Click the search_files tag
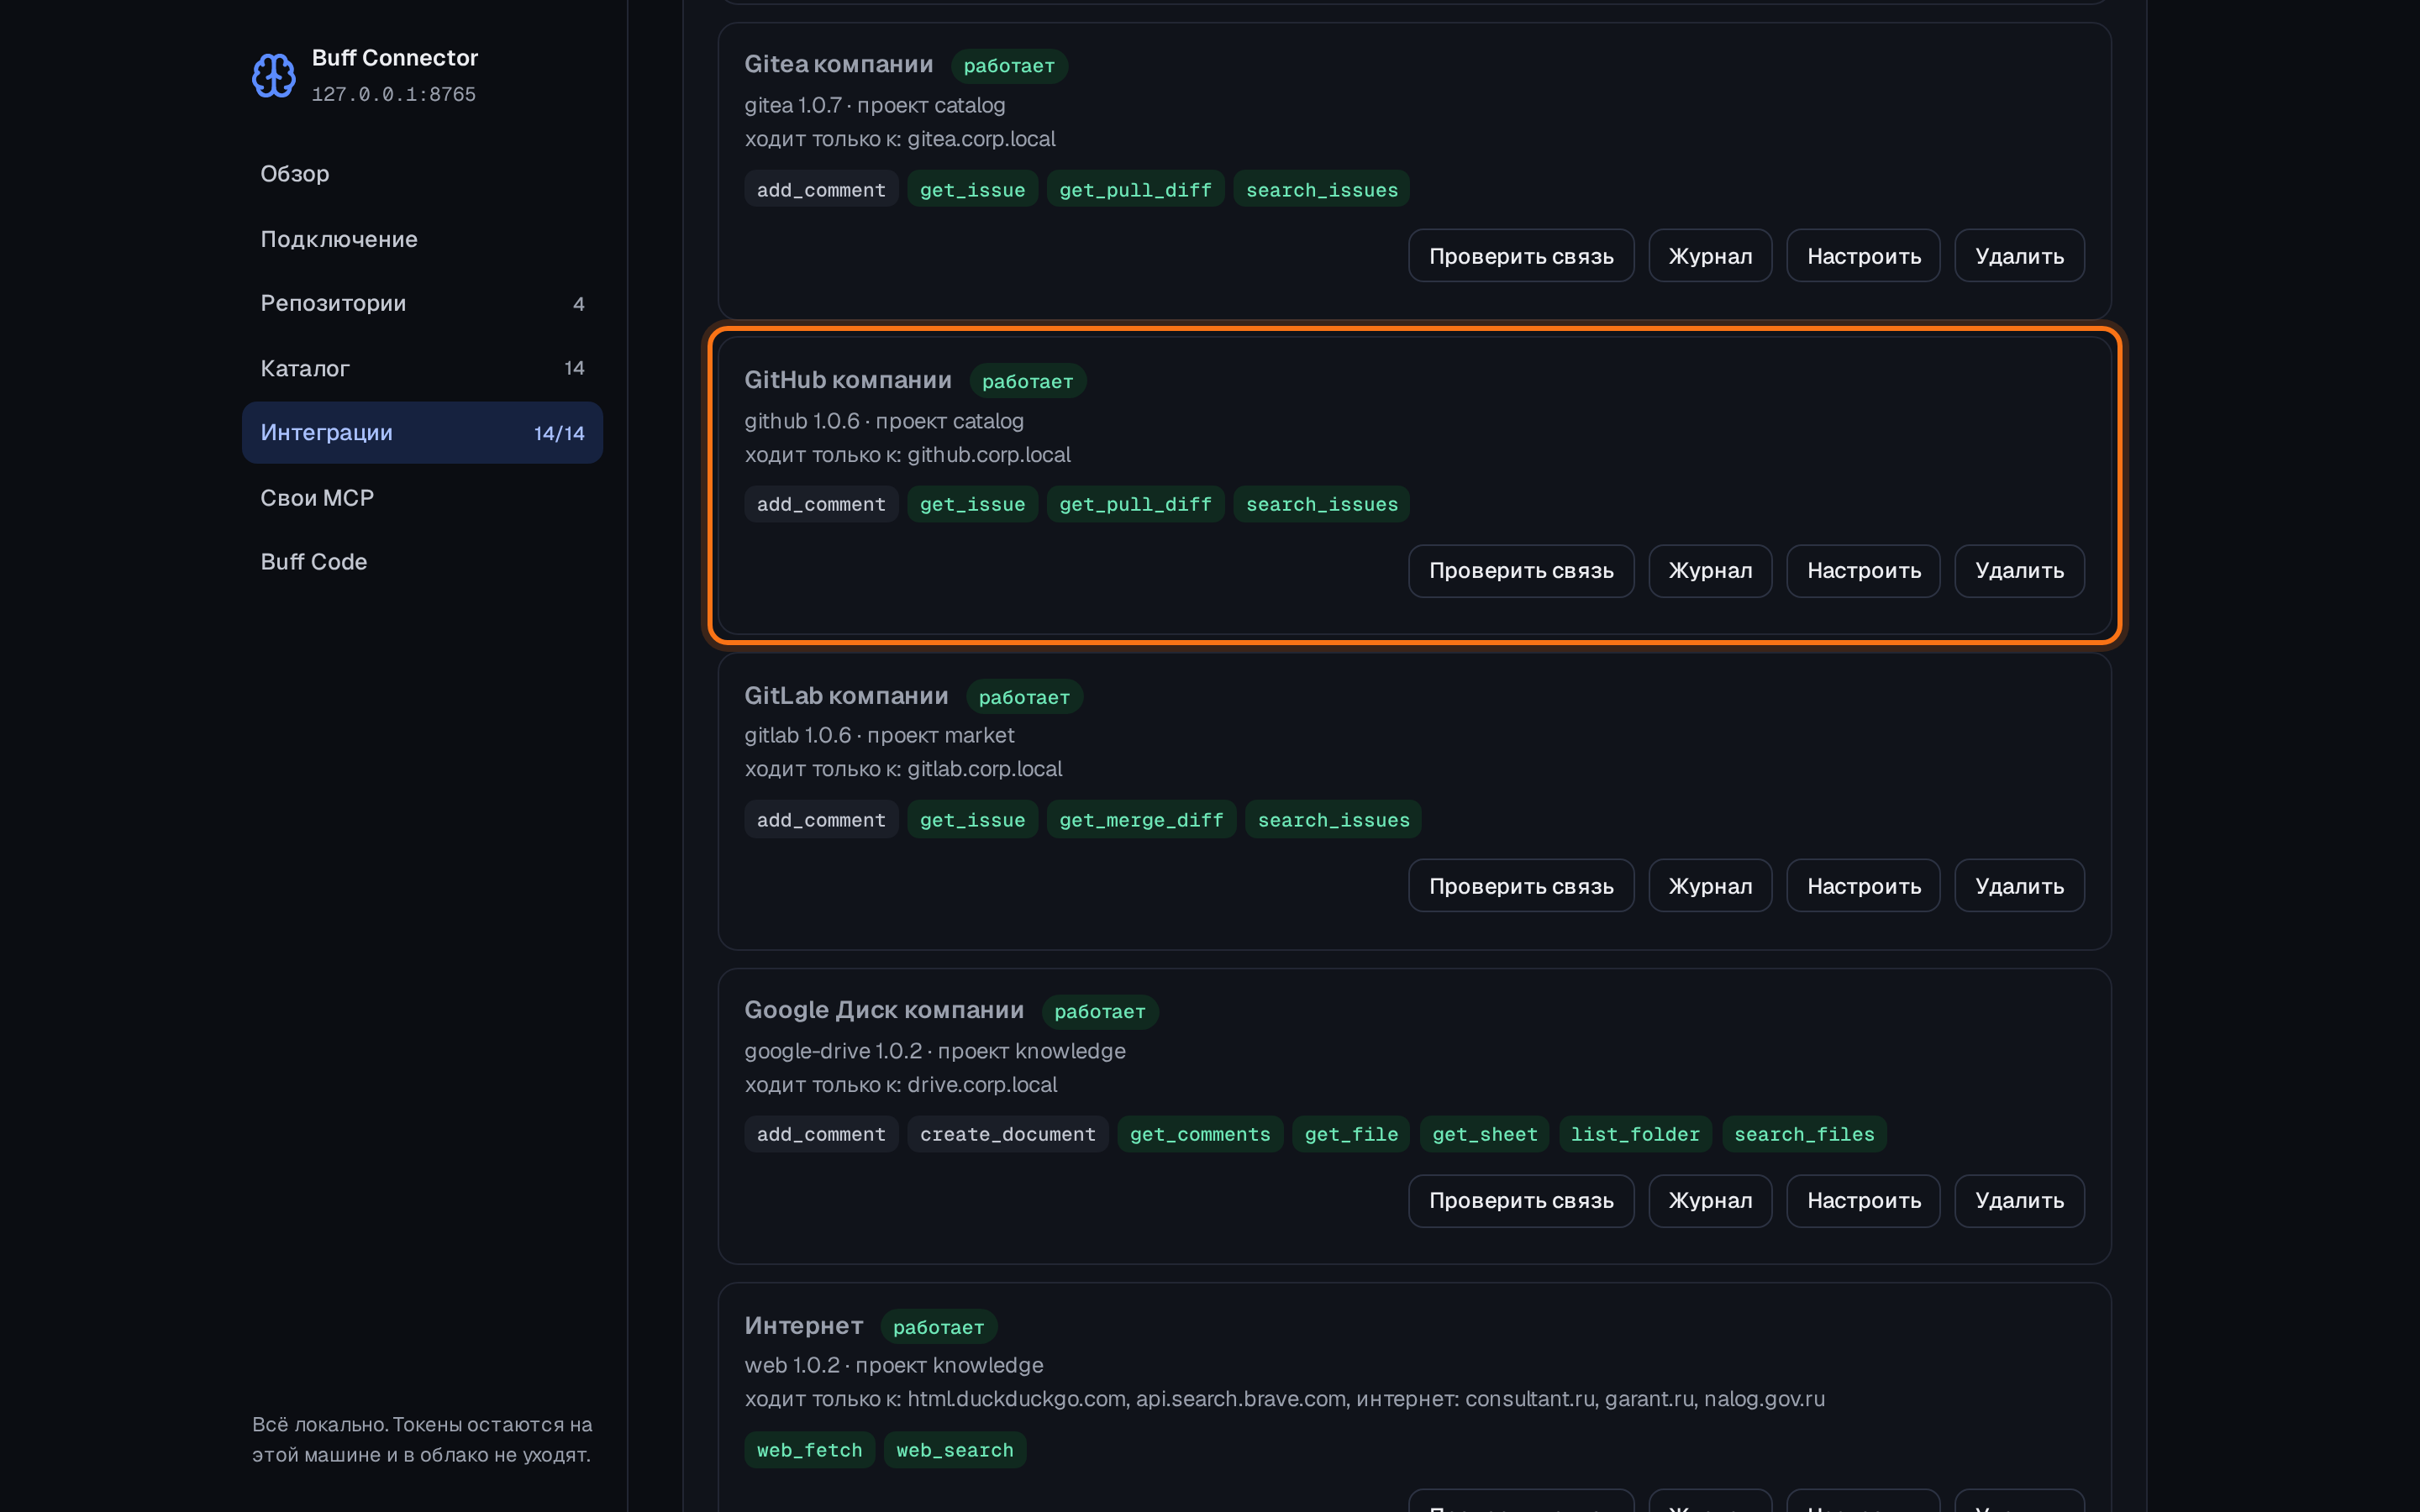2420x1512 pixels. pos(1804,1134)
